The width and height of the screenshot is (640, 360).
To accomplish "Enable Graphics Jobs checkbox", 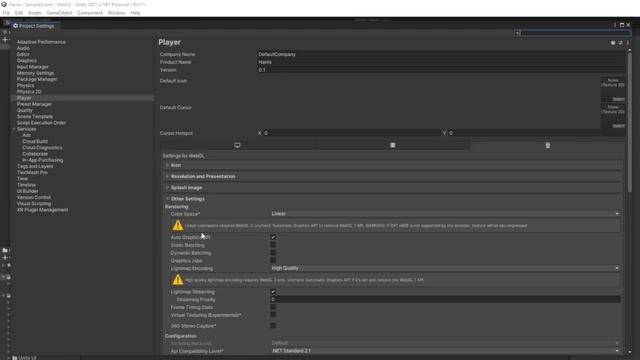I will pyautogui.click(x=273, y=260).
